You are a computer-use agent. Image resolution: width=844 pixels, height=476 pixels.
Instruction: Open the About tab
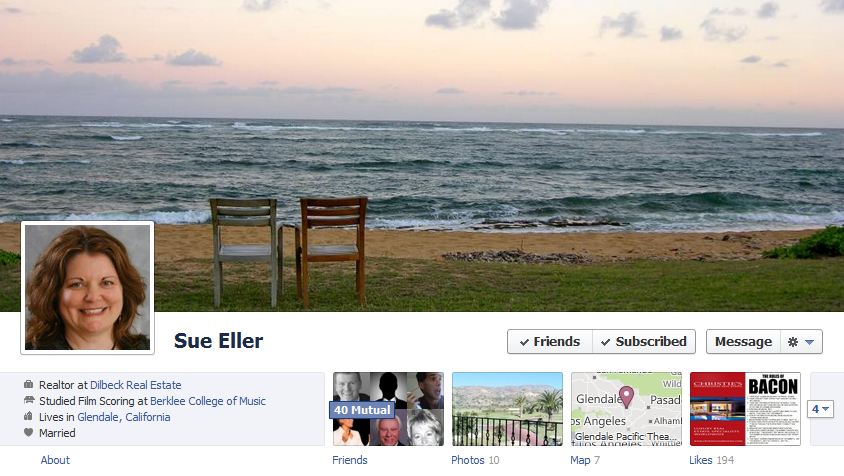(x=55, y=460)
